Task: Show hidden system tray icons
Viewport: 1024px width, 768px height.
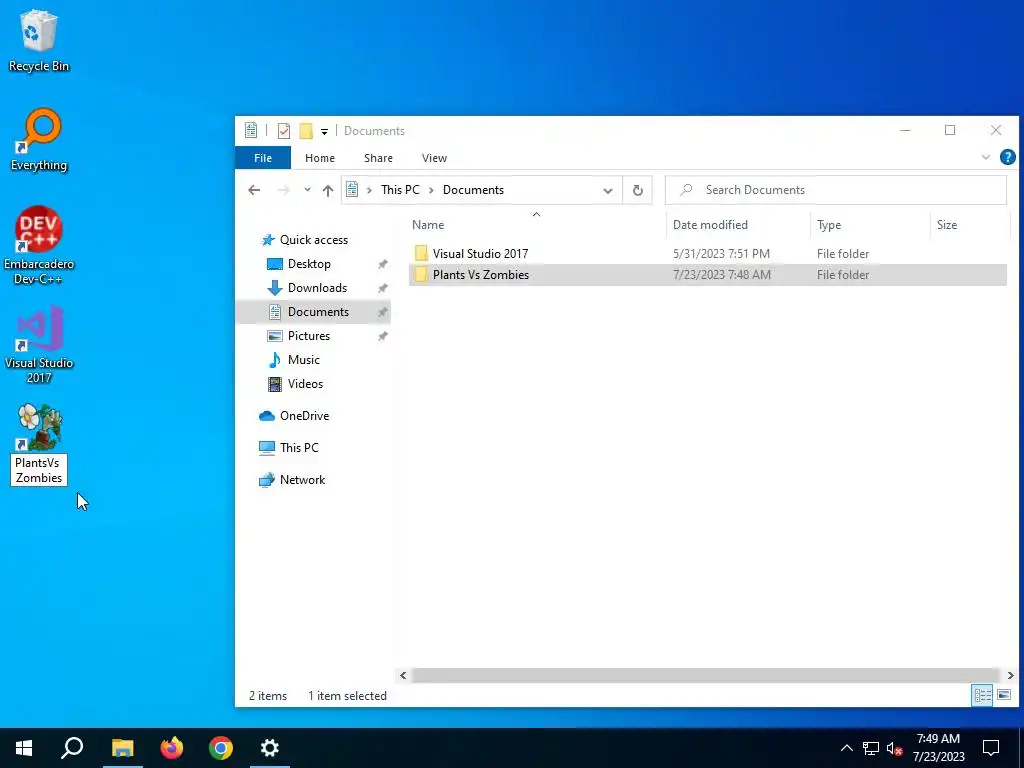Action: [x=846, y=748]
